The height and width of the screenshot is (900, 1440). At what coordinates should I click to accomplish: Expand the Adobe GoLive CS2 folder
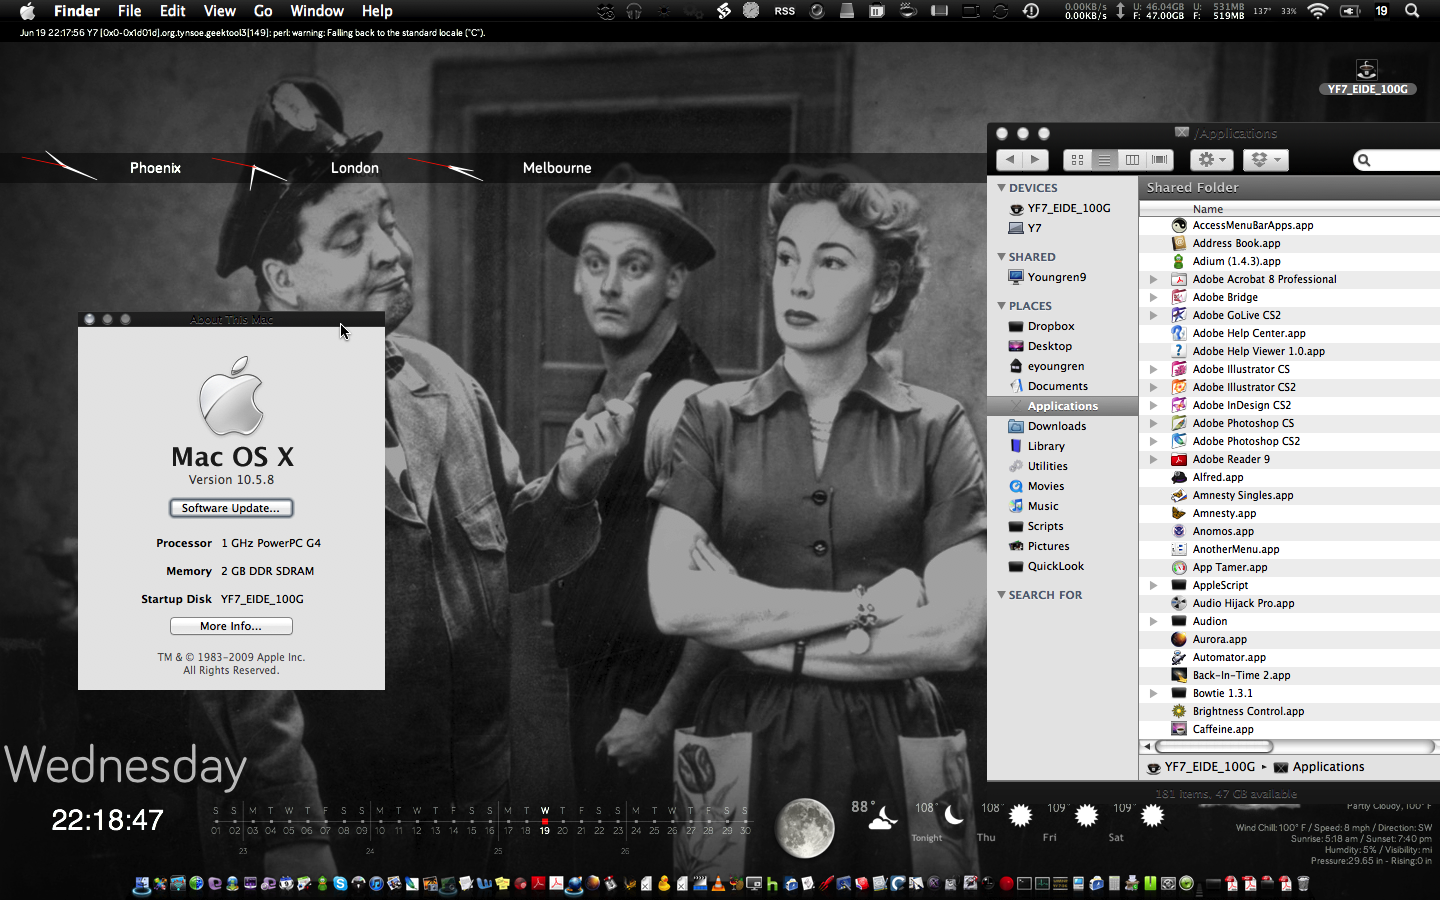pos(1153,315)
